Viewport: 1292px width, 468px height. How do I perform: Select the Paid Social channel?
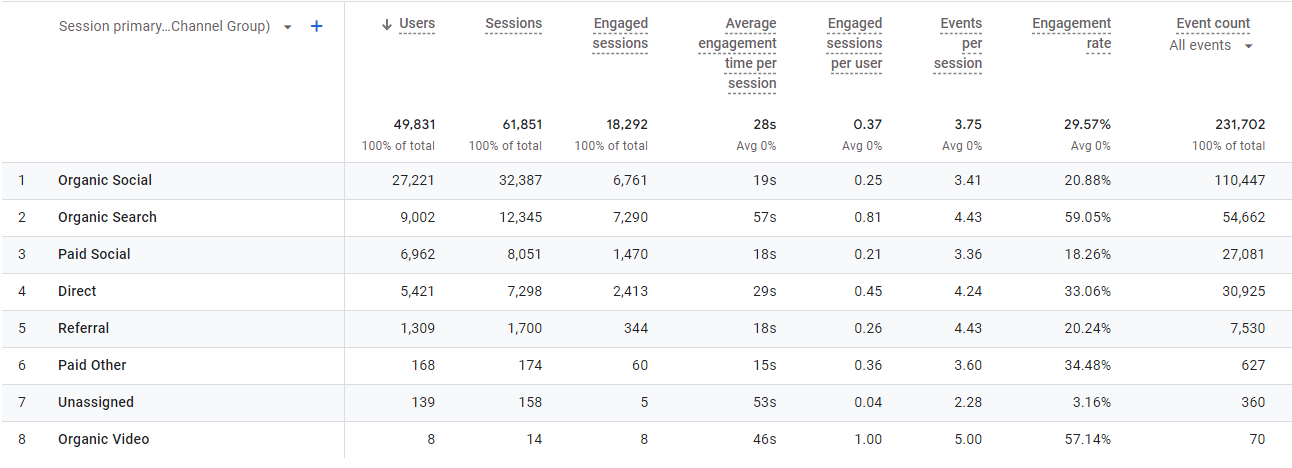tap(94, 255)
